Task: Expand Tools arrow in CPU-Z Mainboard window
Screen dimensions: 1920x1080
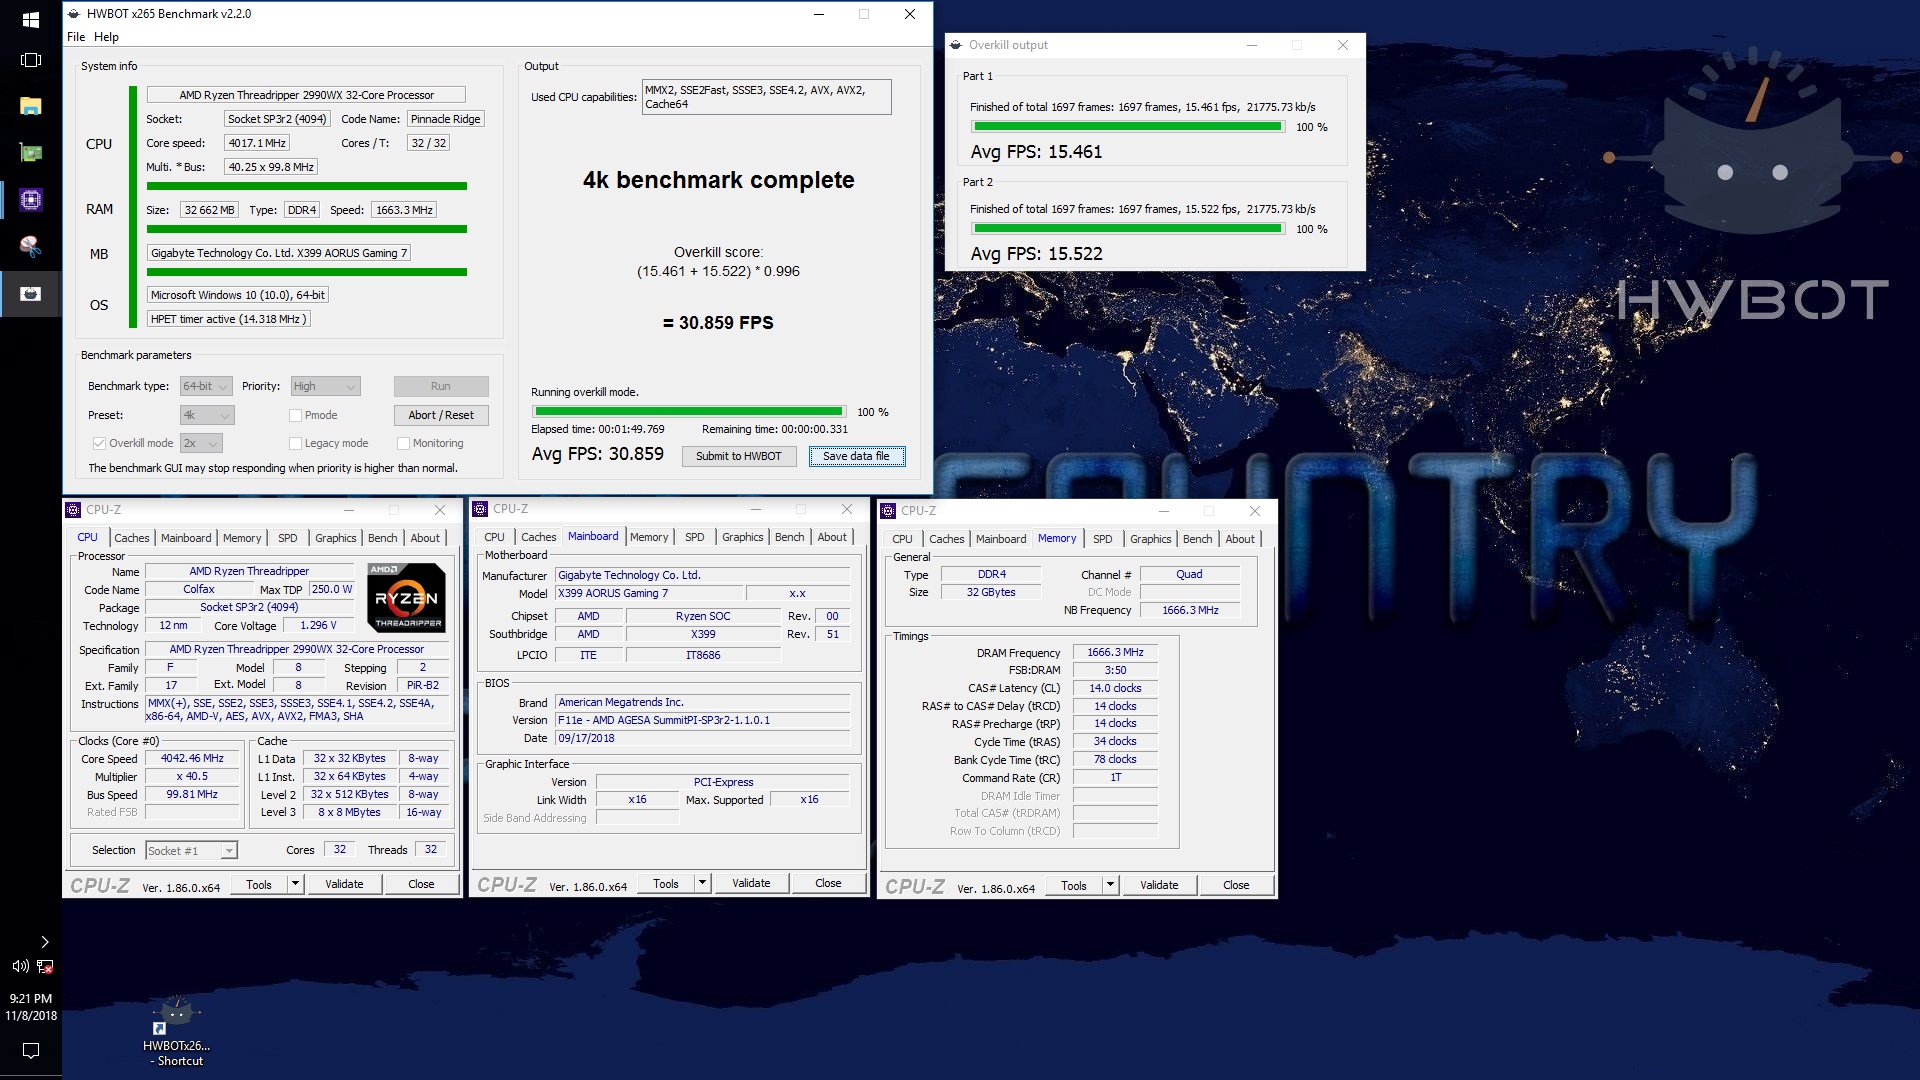Action: (702, 883)
